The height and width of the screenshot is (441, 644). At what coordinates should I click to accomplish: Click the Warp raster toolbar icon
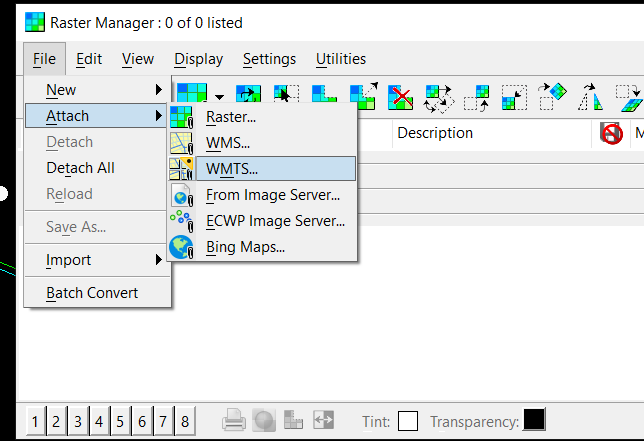[629, 98]
